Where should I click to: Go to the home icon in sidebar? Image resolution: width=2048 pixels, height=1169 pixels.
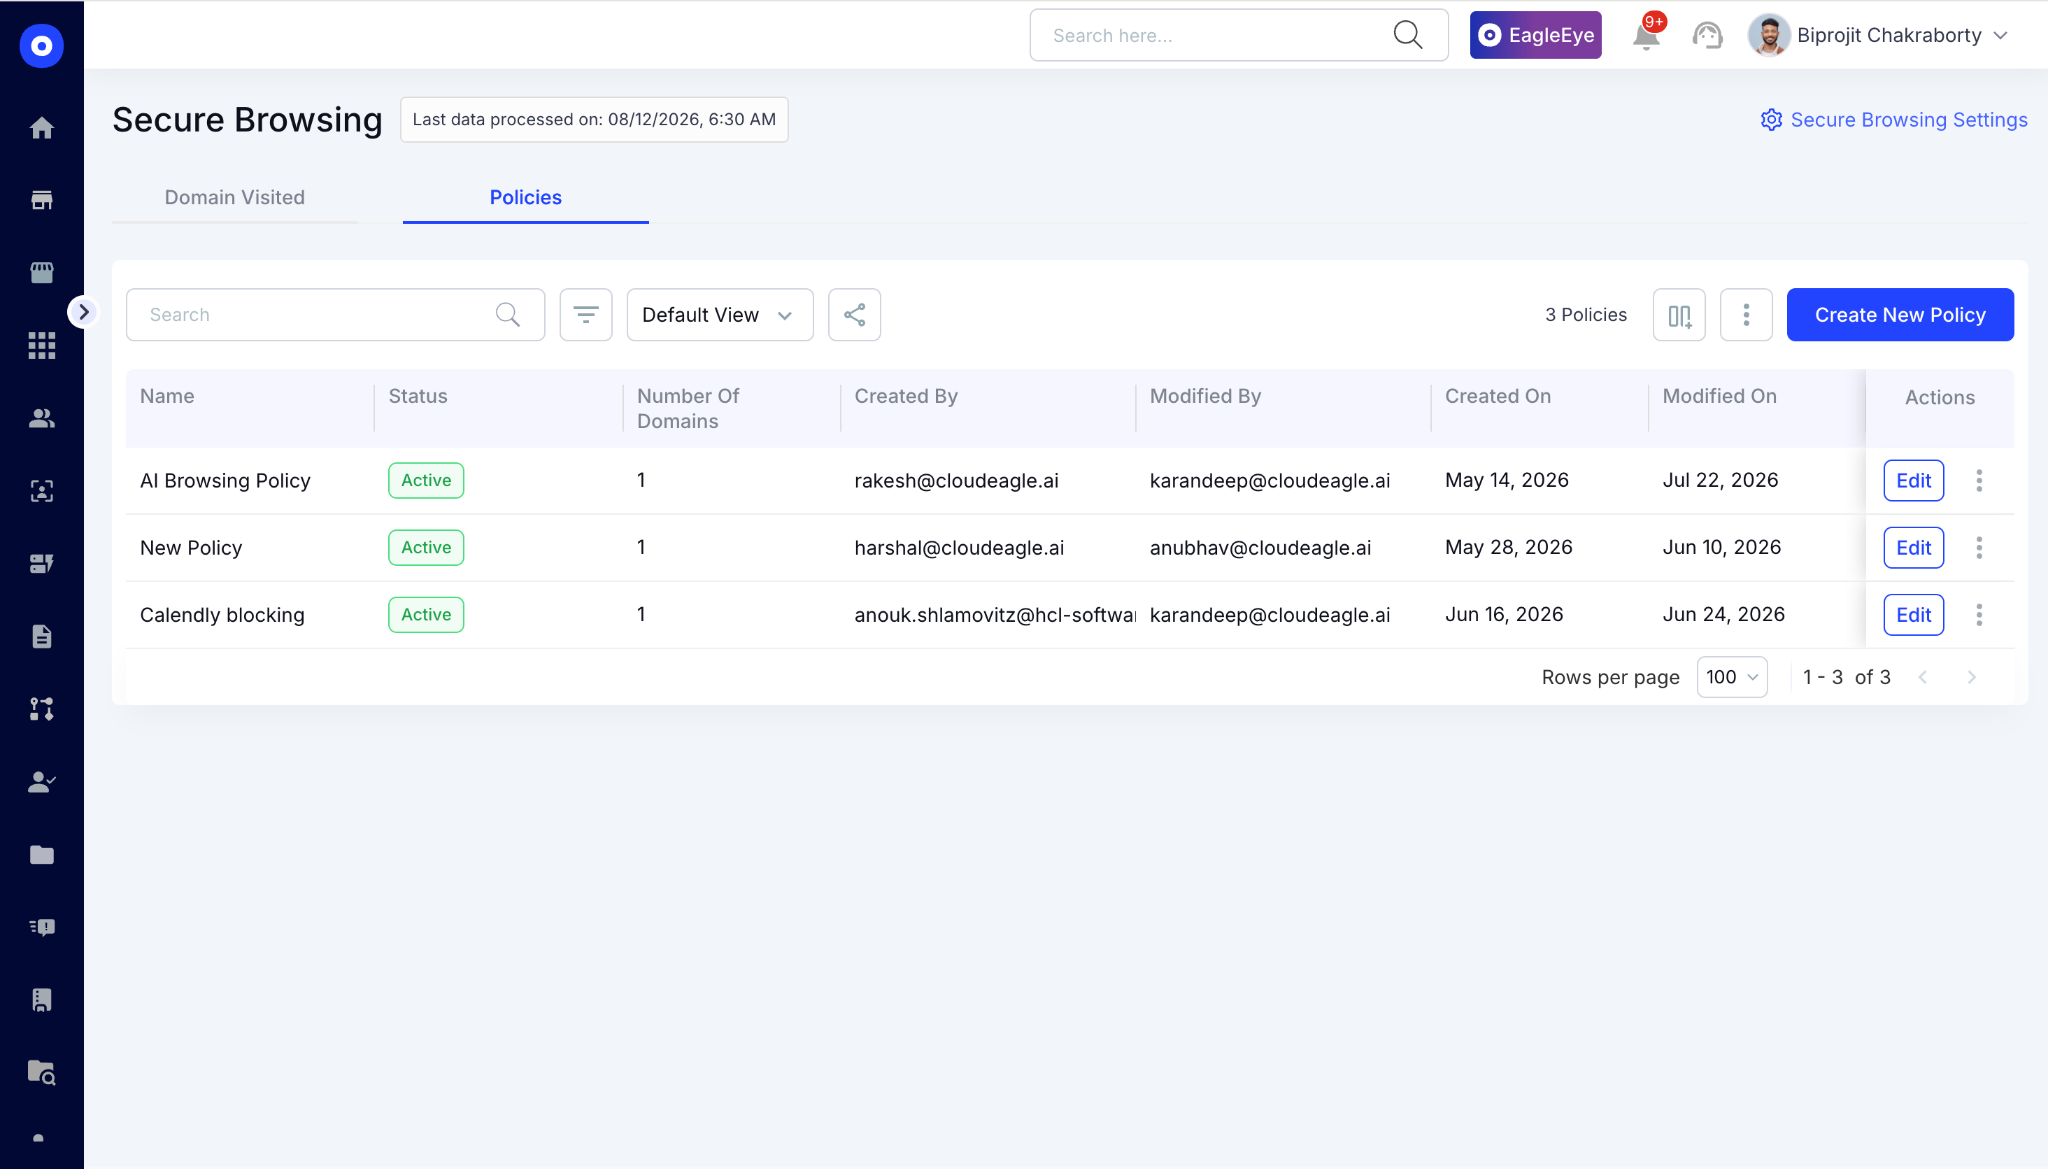(41, 128)
